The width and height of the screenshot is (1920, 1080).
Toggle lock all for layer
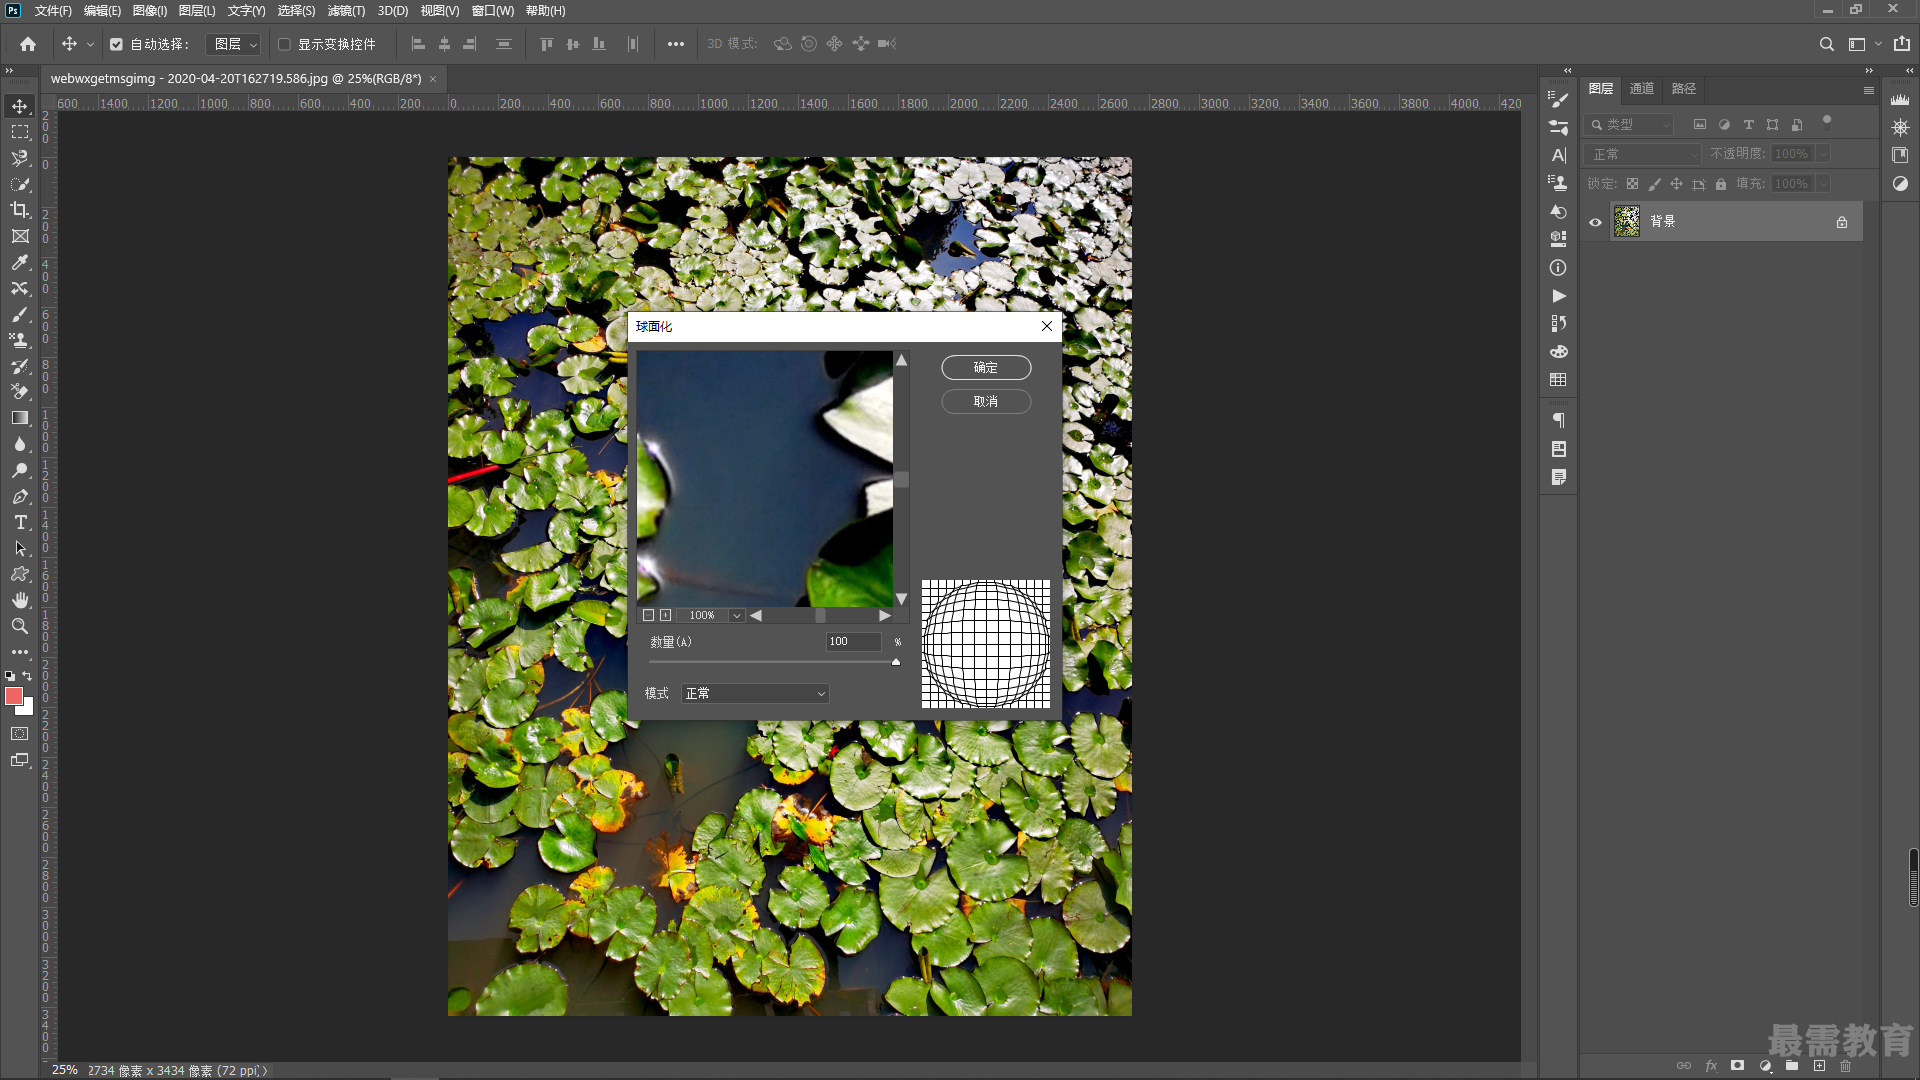1721,184
